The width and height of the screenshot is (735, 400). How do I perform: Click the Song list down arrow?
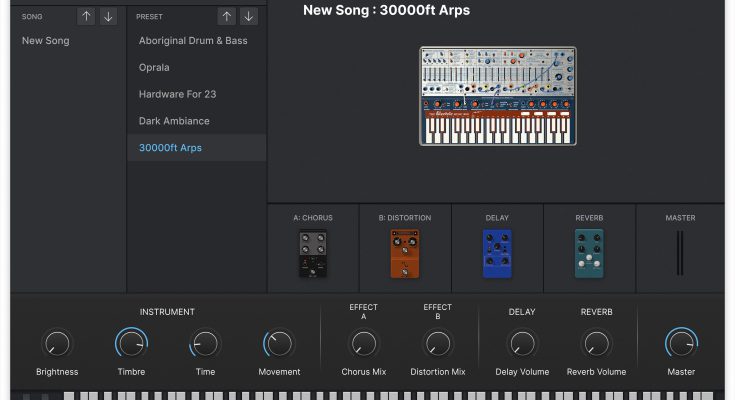[x=108, y=16]
